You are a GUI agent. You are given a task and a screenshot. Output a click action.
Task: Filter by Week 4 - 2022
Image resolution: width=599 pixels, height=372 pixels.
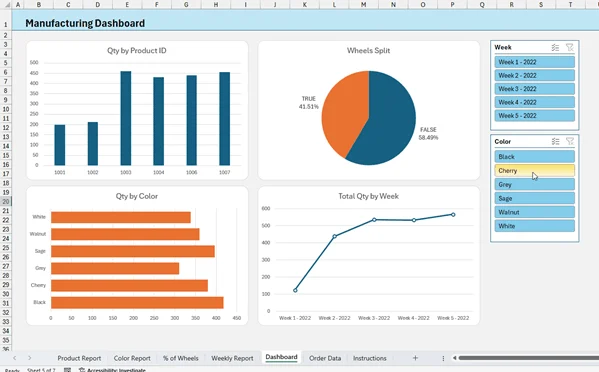(x=534, y=102)
